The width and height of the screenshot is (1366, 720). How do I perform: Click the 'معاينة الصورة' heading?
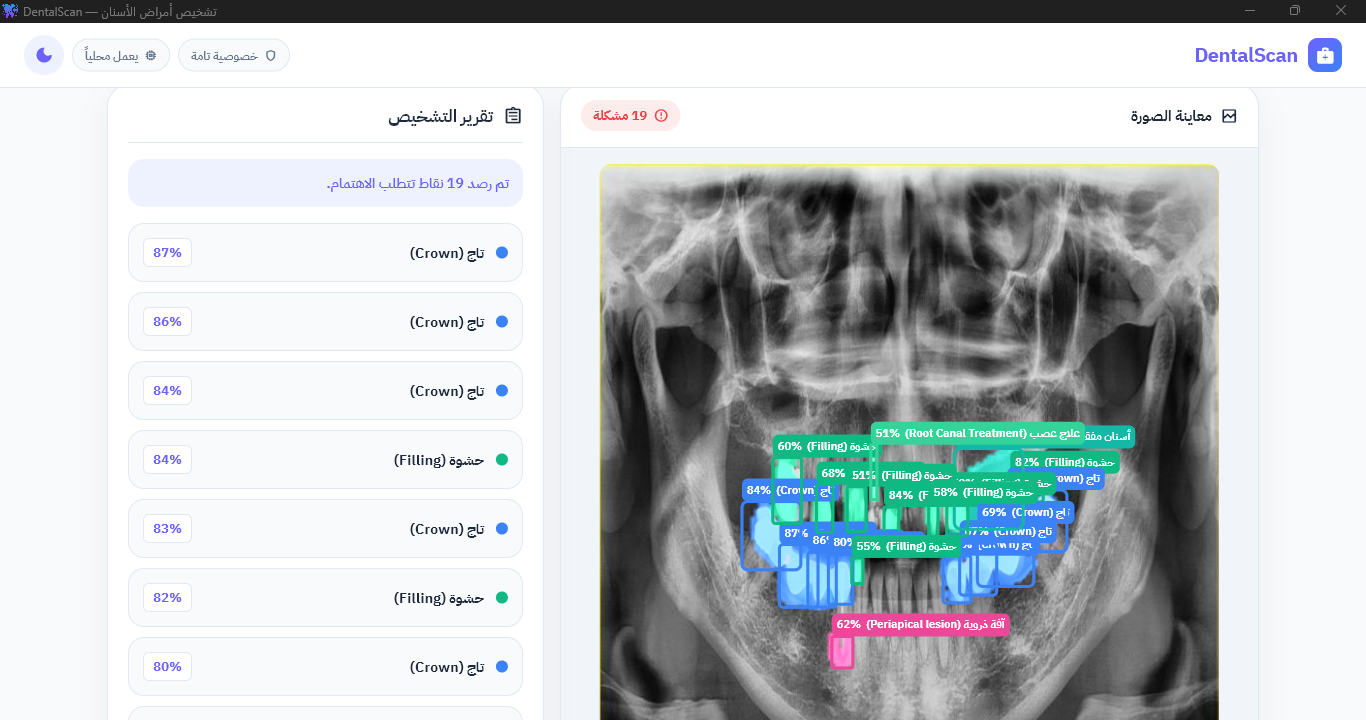click(x=1171, y=116)
